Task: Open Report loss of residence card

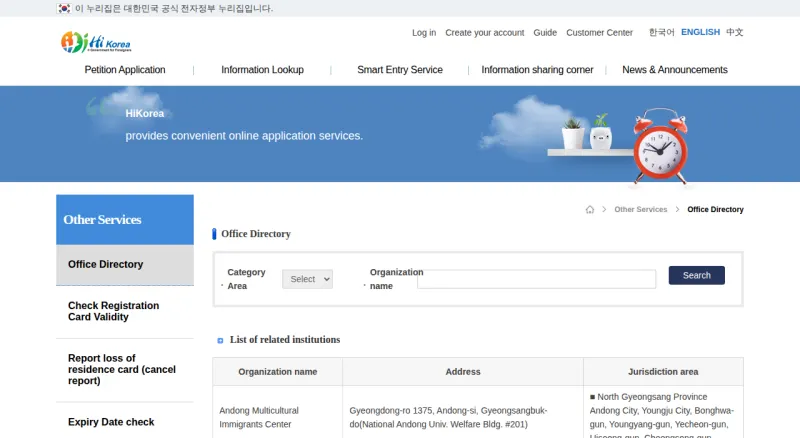Action: (x=125, y=370)
